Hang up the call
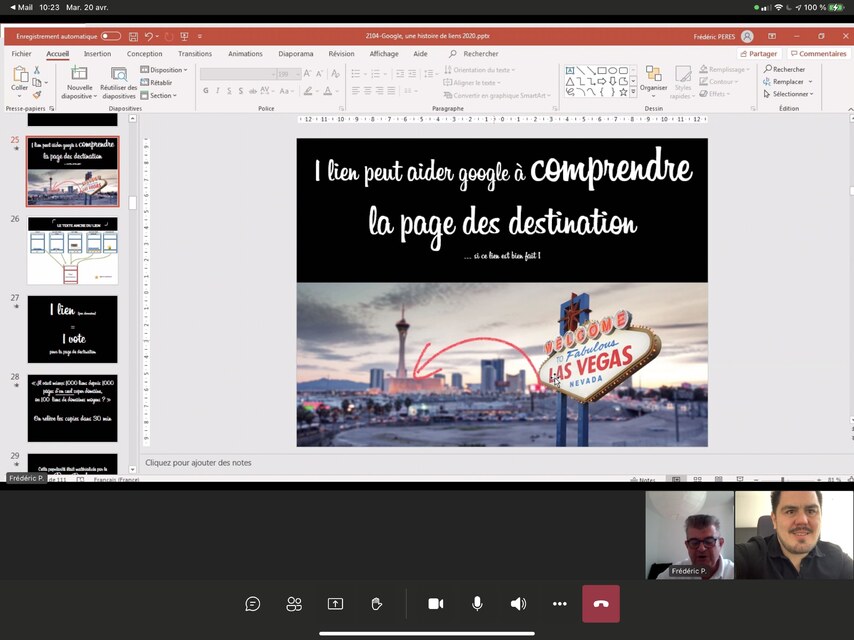Viewport: 854px width, 640px height. point(601,604)
